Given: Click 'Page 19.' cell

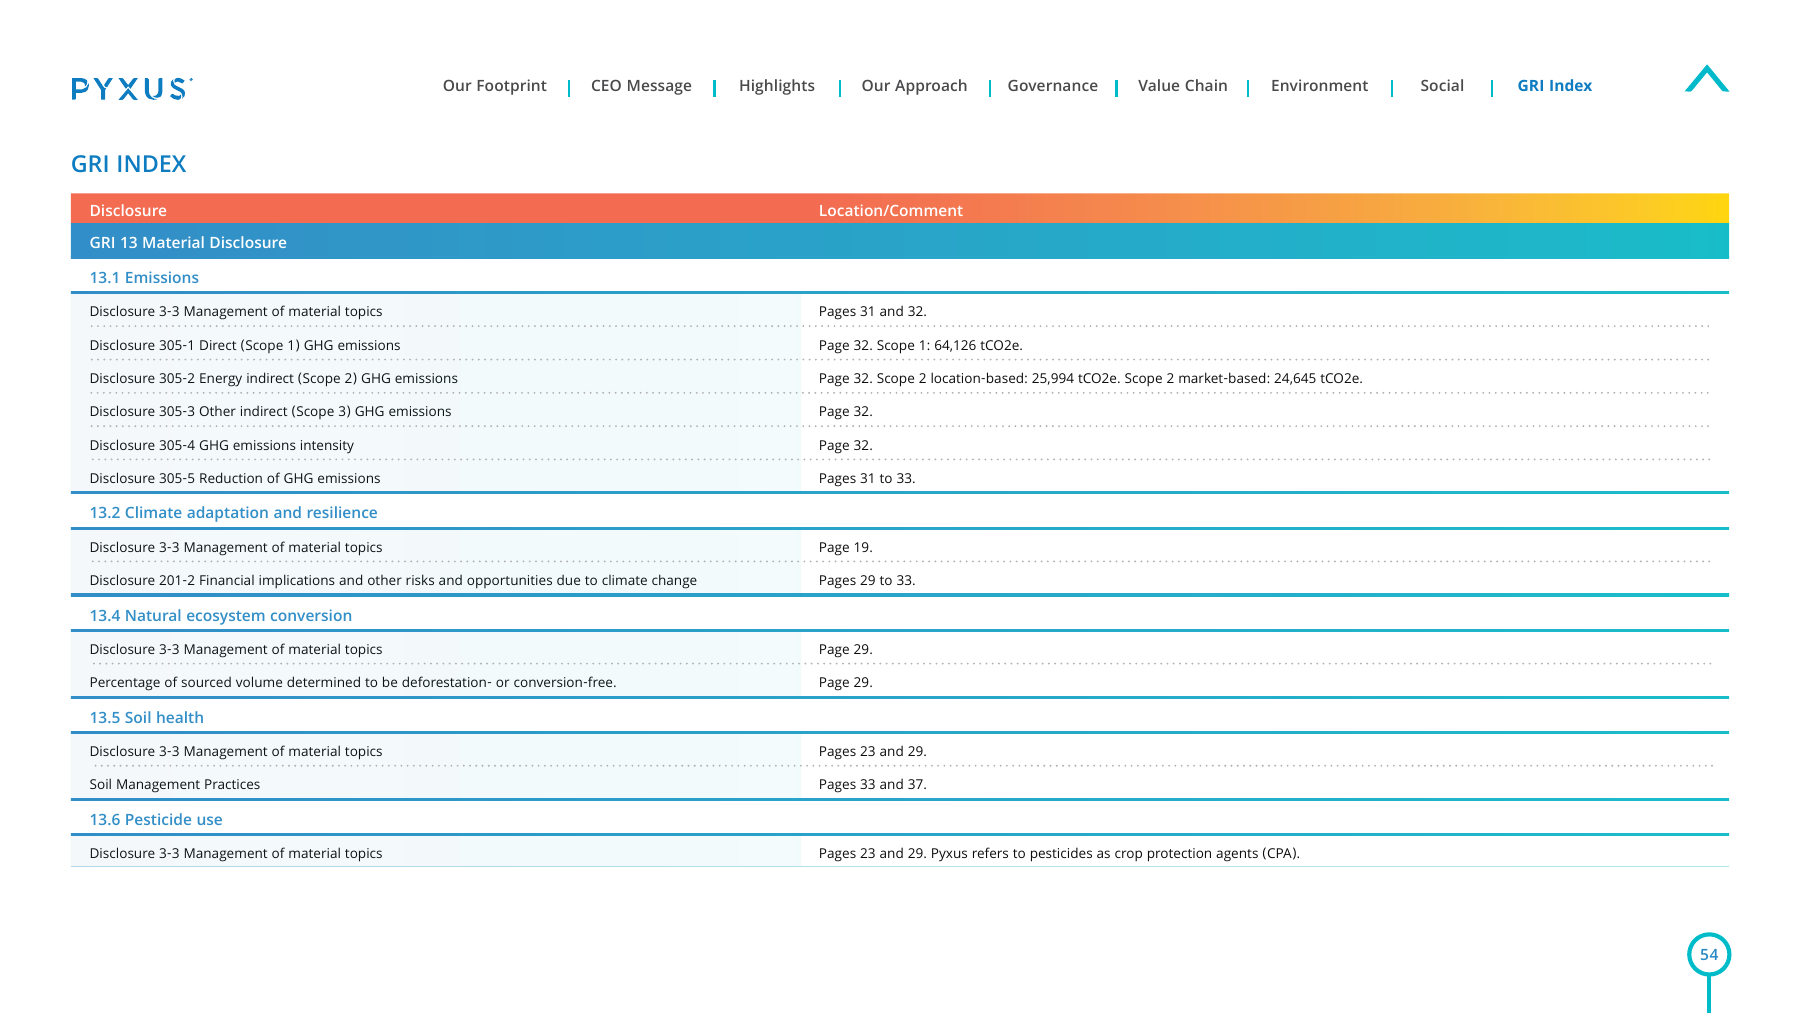Looking at the screenshot, I should pos(845,547).
